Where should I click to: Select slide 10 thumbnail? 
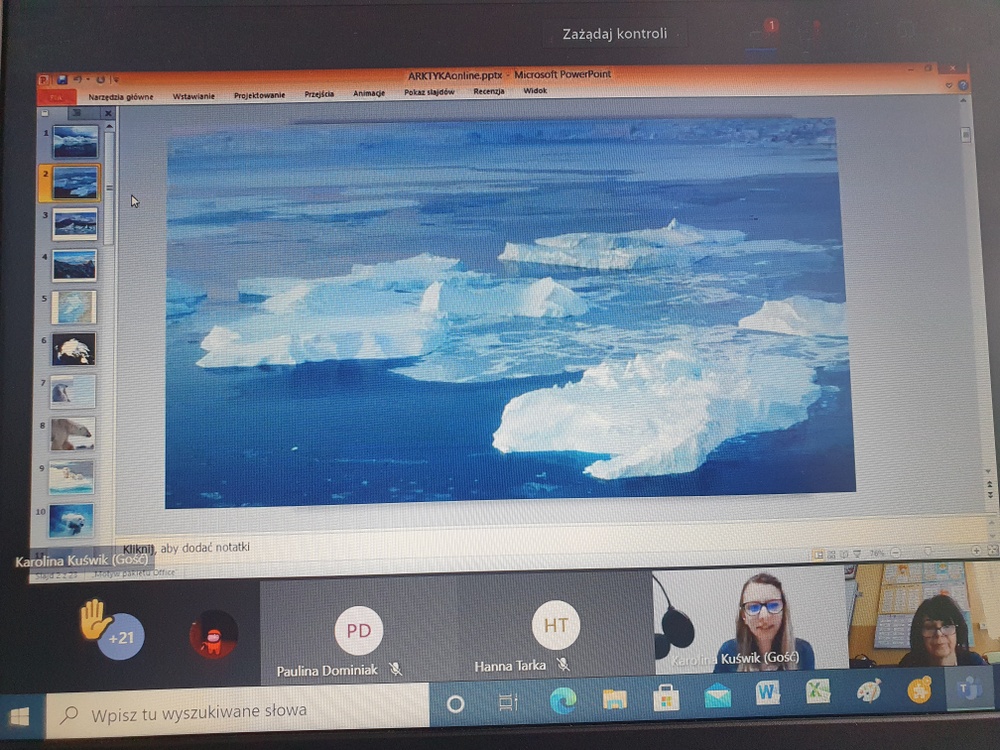(71, 520)
